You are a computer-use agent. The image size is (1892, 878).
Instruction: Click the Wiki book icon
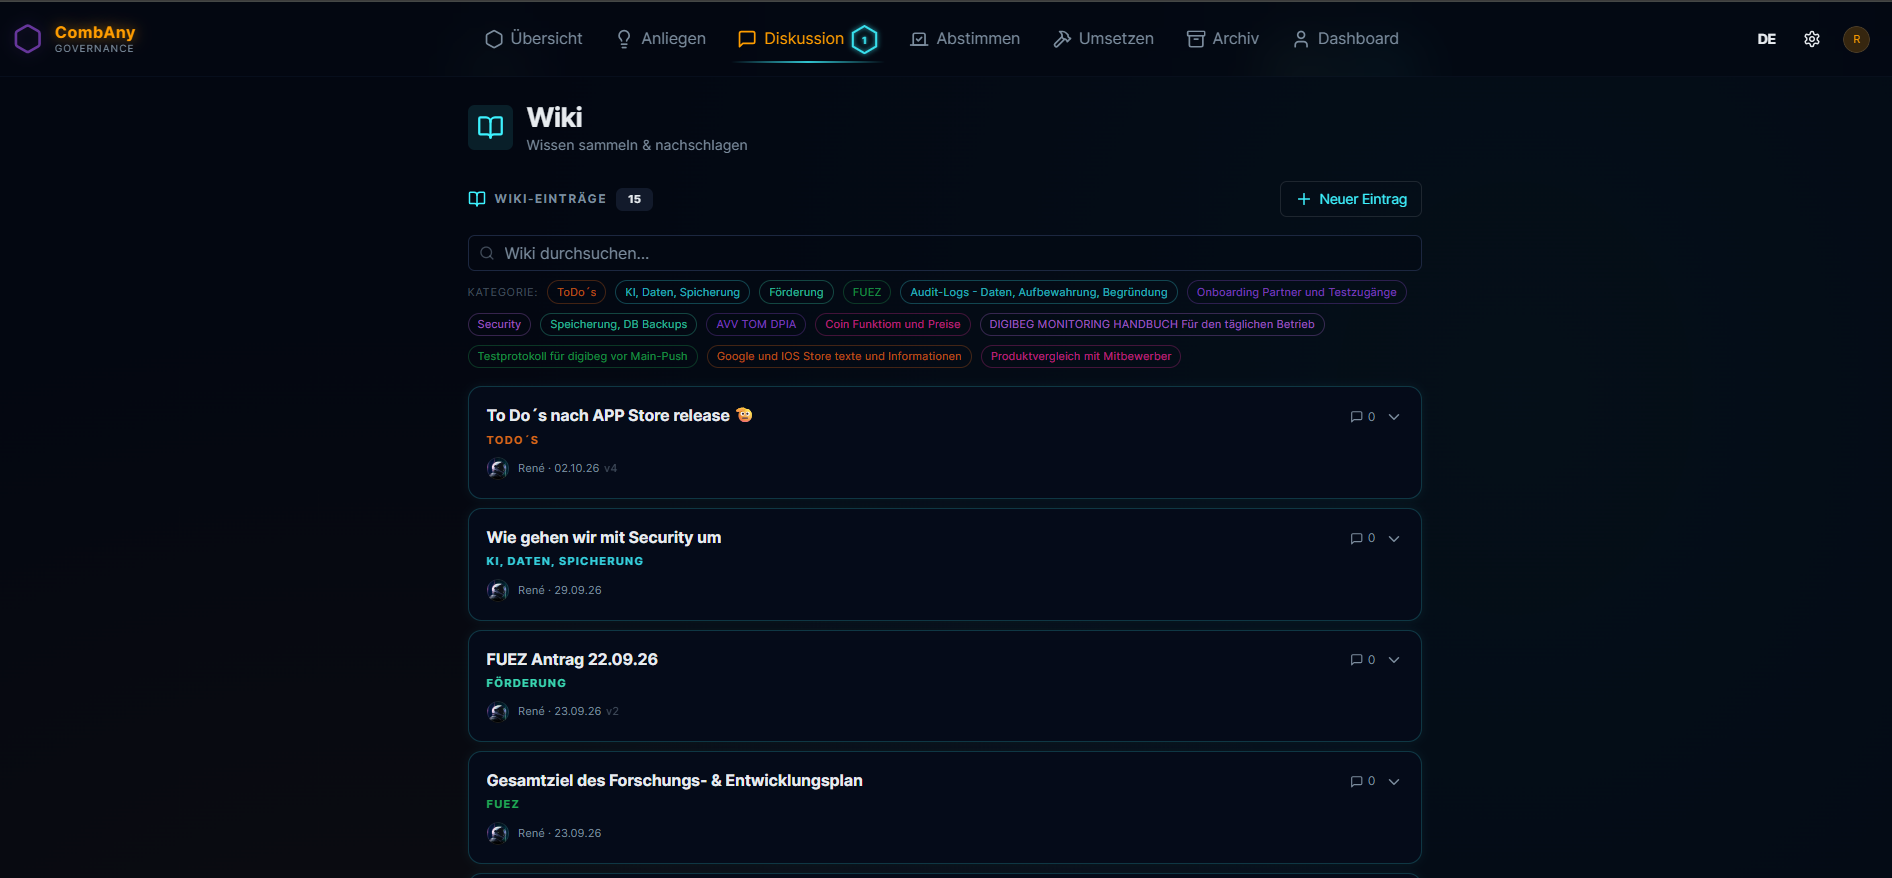(490, 127)
